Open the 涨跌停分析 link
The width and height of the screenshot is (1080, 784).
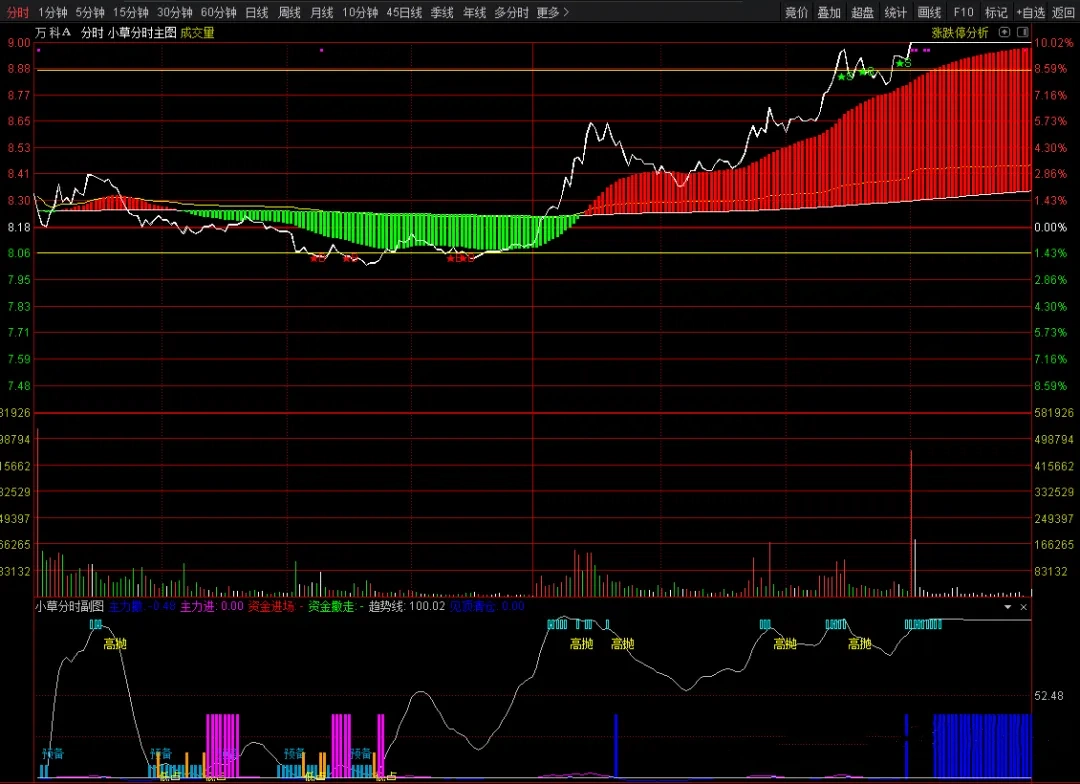(x=959, y=32)
